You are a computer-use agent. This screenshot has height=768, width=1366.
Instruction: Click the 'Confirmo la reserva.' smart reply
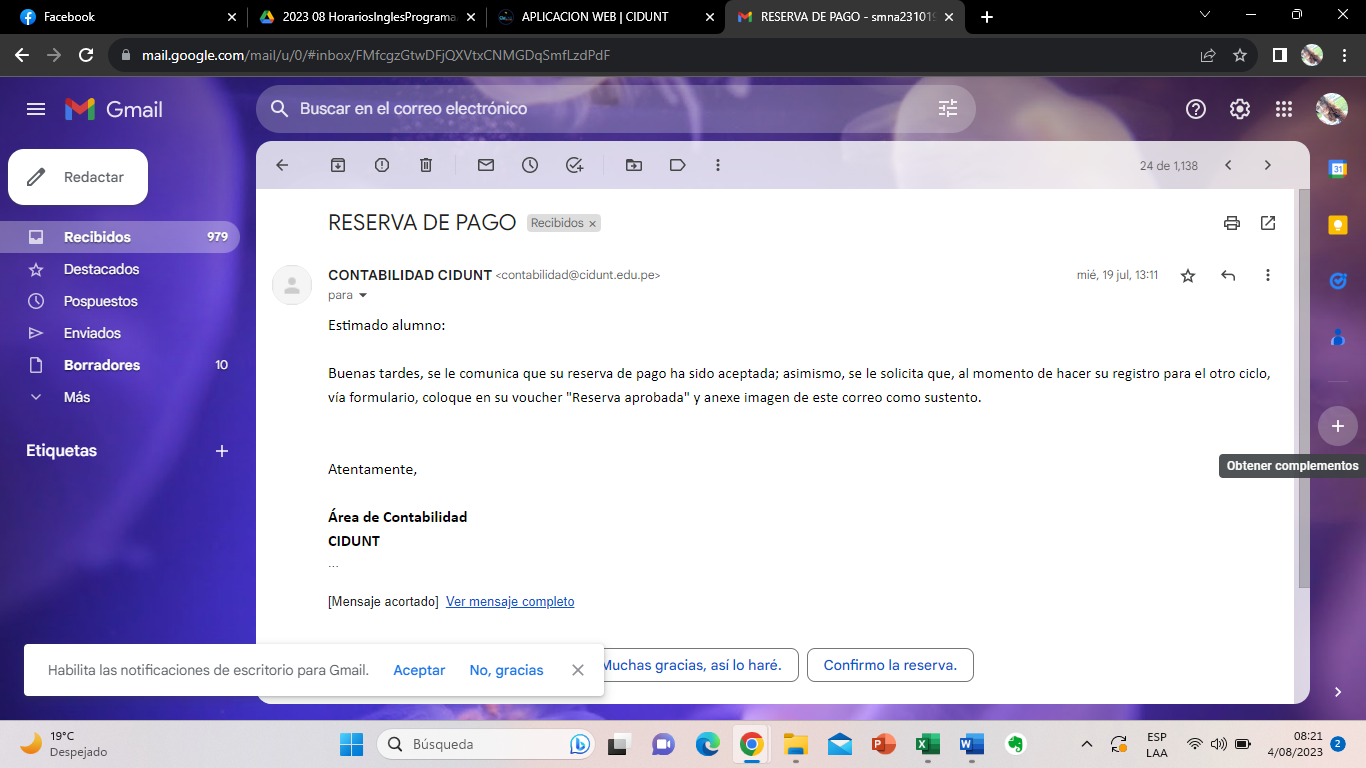tap(890, 665)
